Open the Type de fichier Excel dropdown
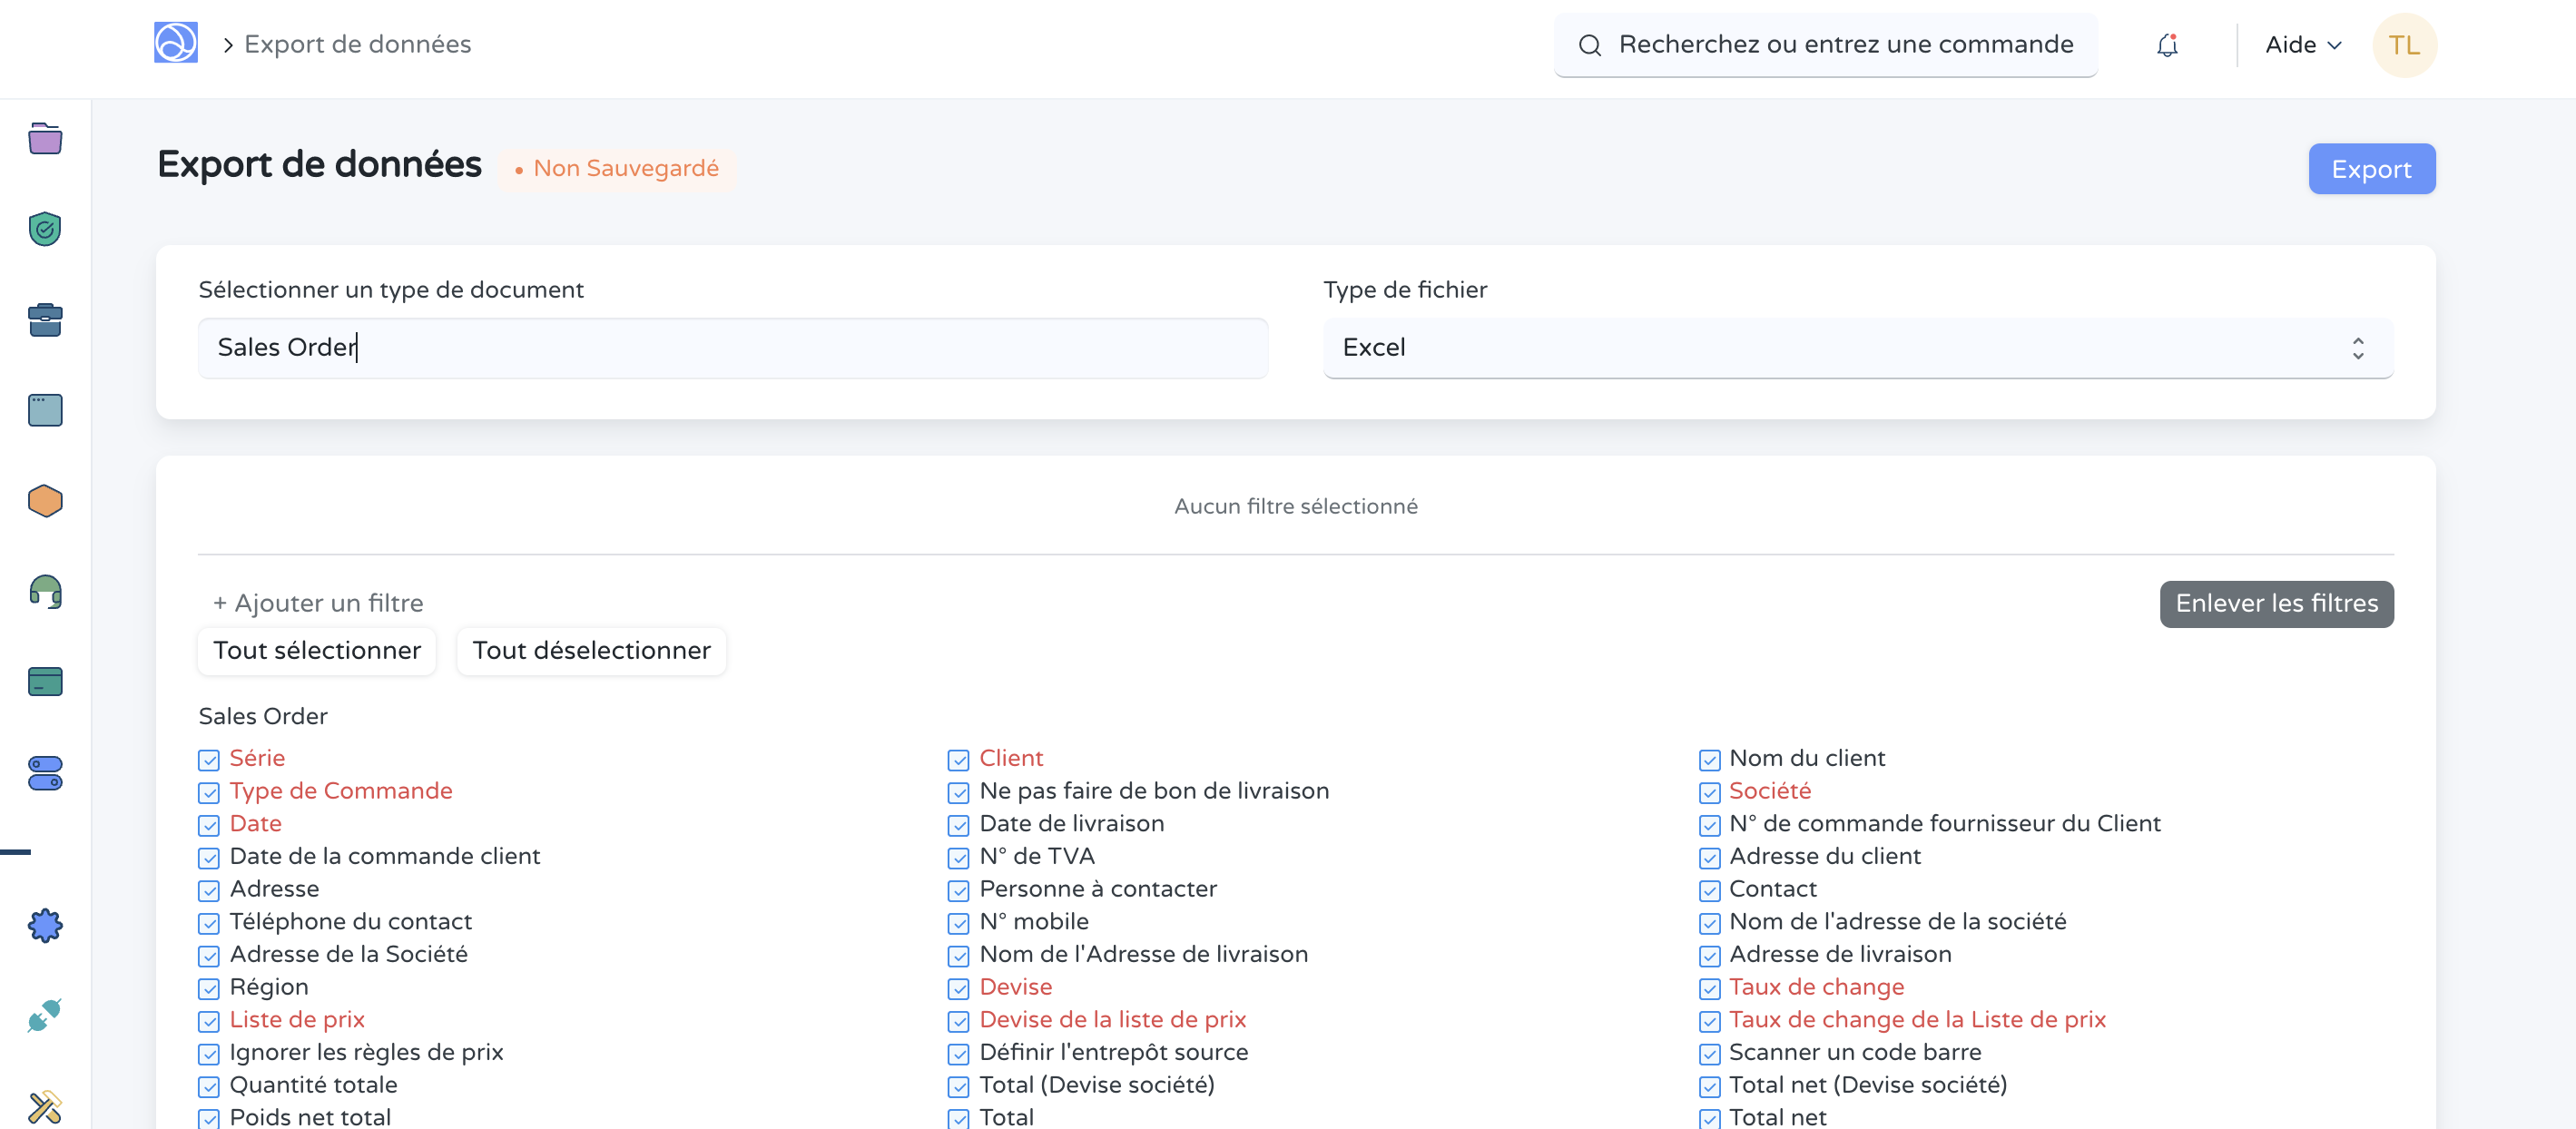 (1857, 348)
